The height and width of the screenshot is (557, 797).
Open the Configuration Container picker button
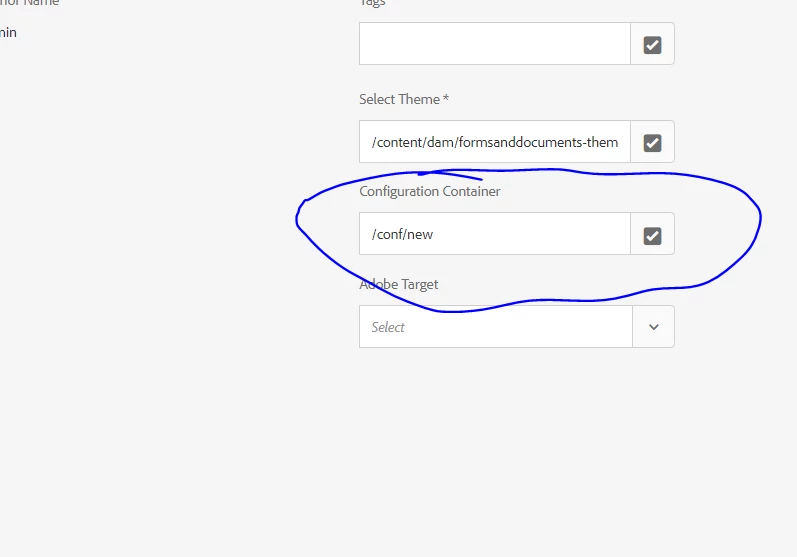point(653,235)
